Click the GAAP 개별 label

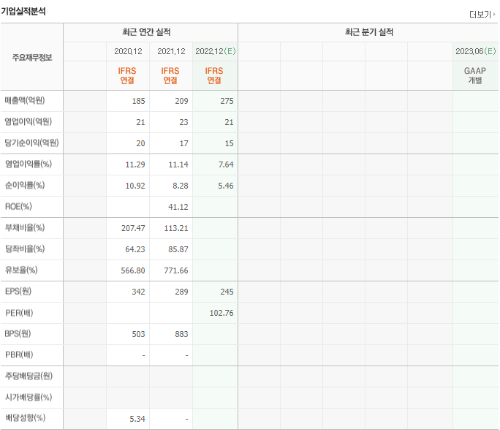(x=475, y=75)
